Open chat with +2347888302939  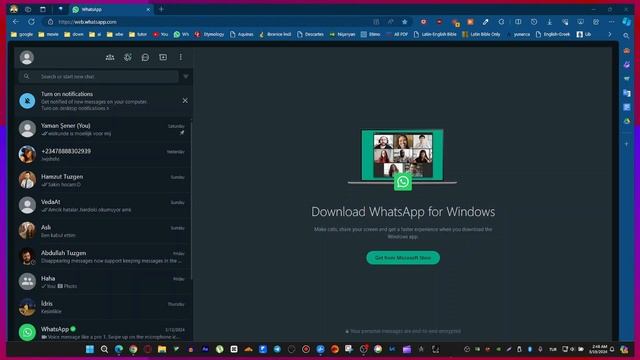[103, 155]
